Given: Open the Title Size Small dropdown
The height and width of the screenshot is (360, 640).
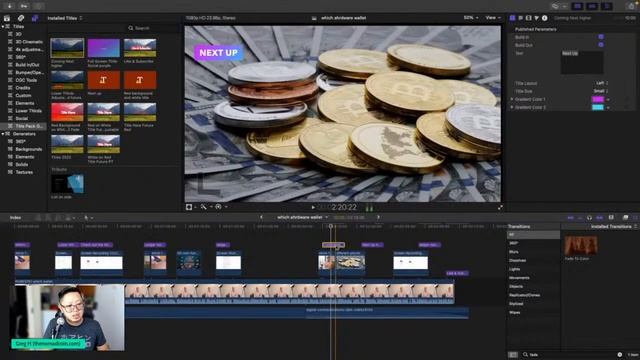Looking at the screenshot, I should tap(601, 91).
